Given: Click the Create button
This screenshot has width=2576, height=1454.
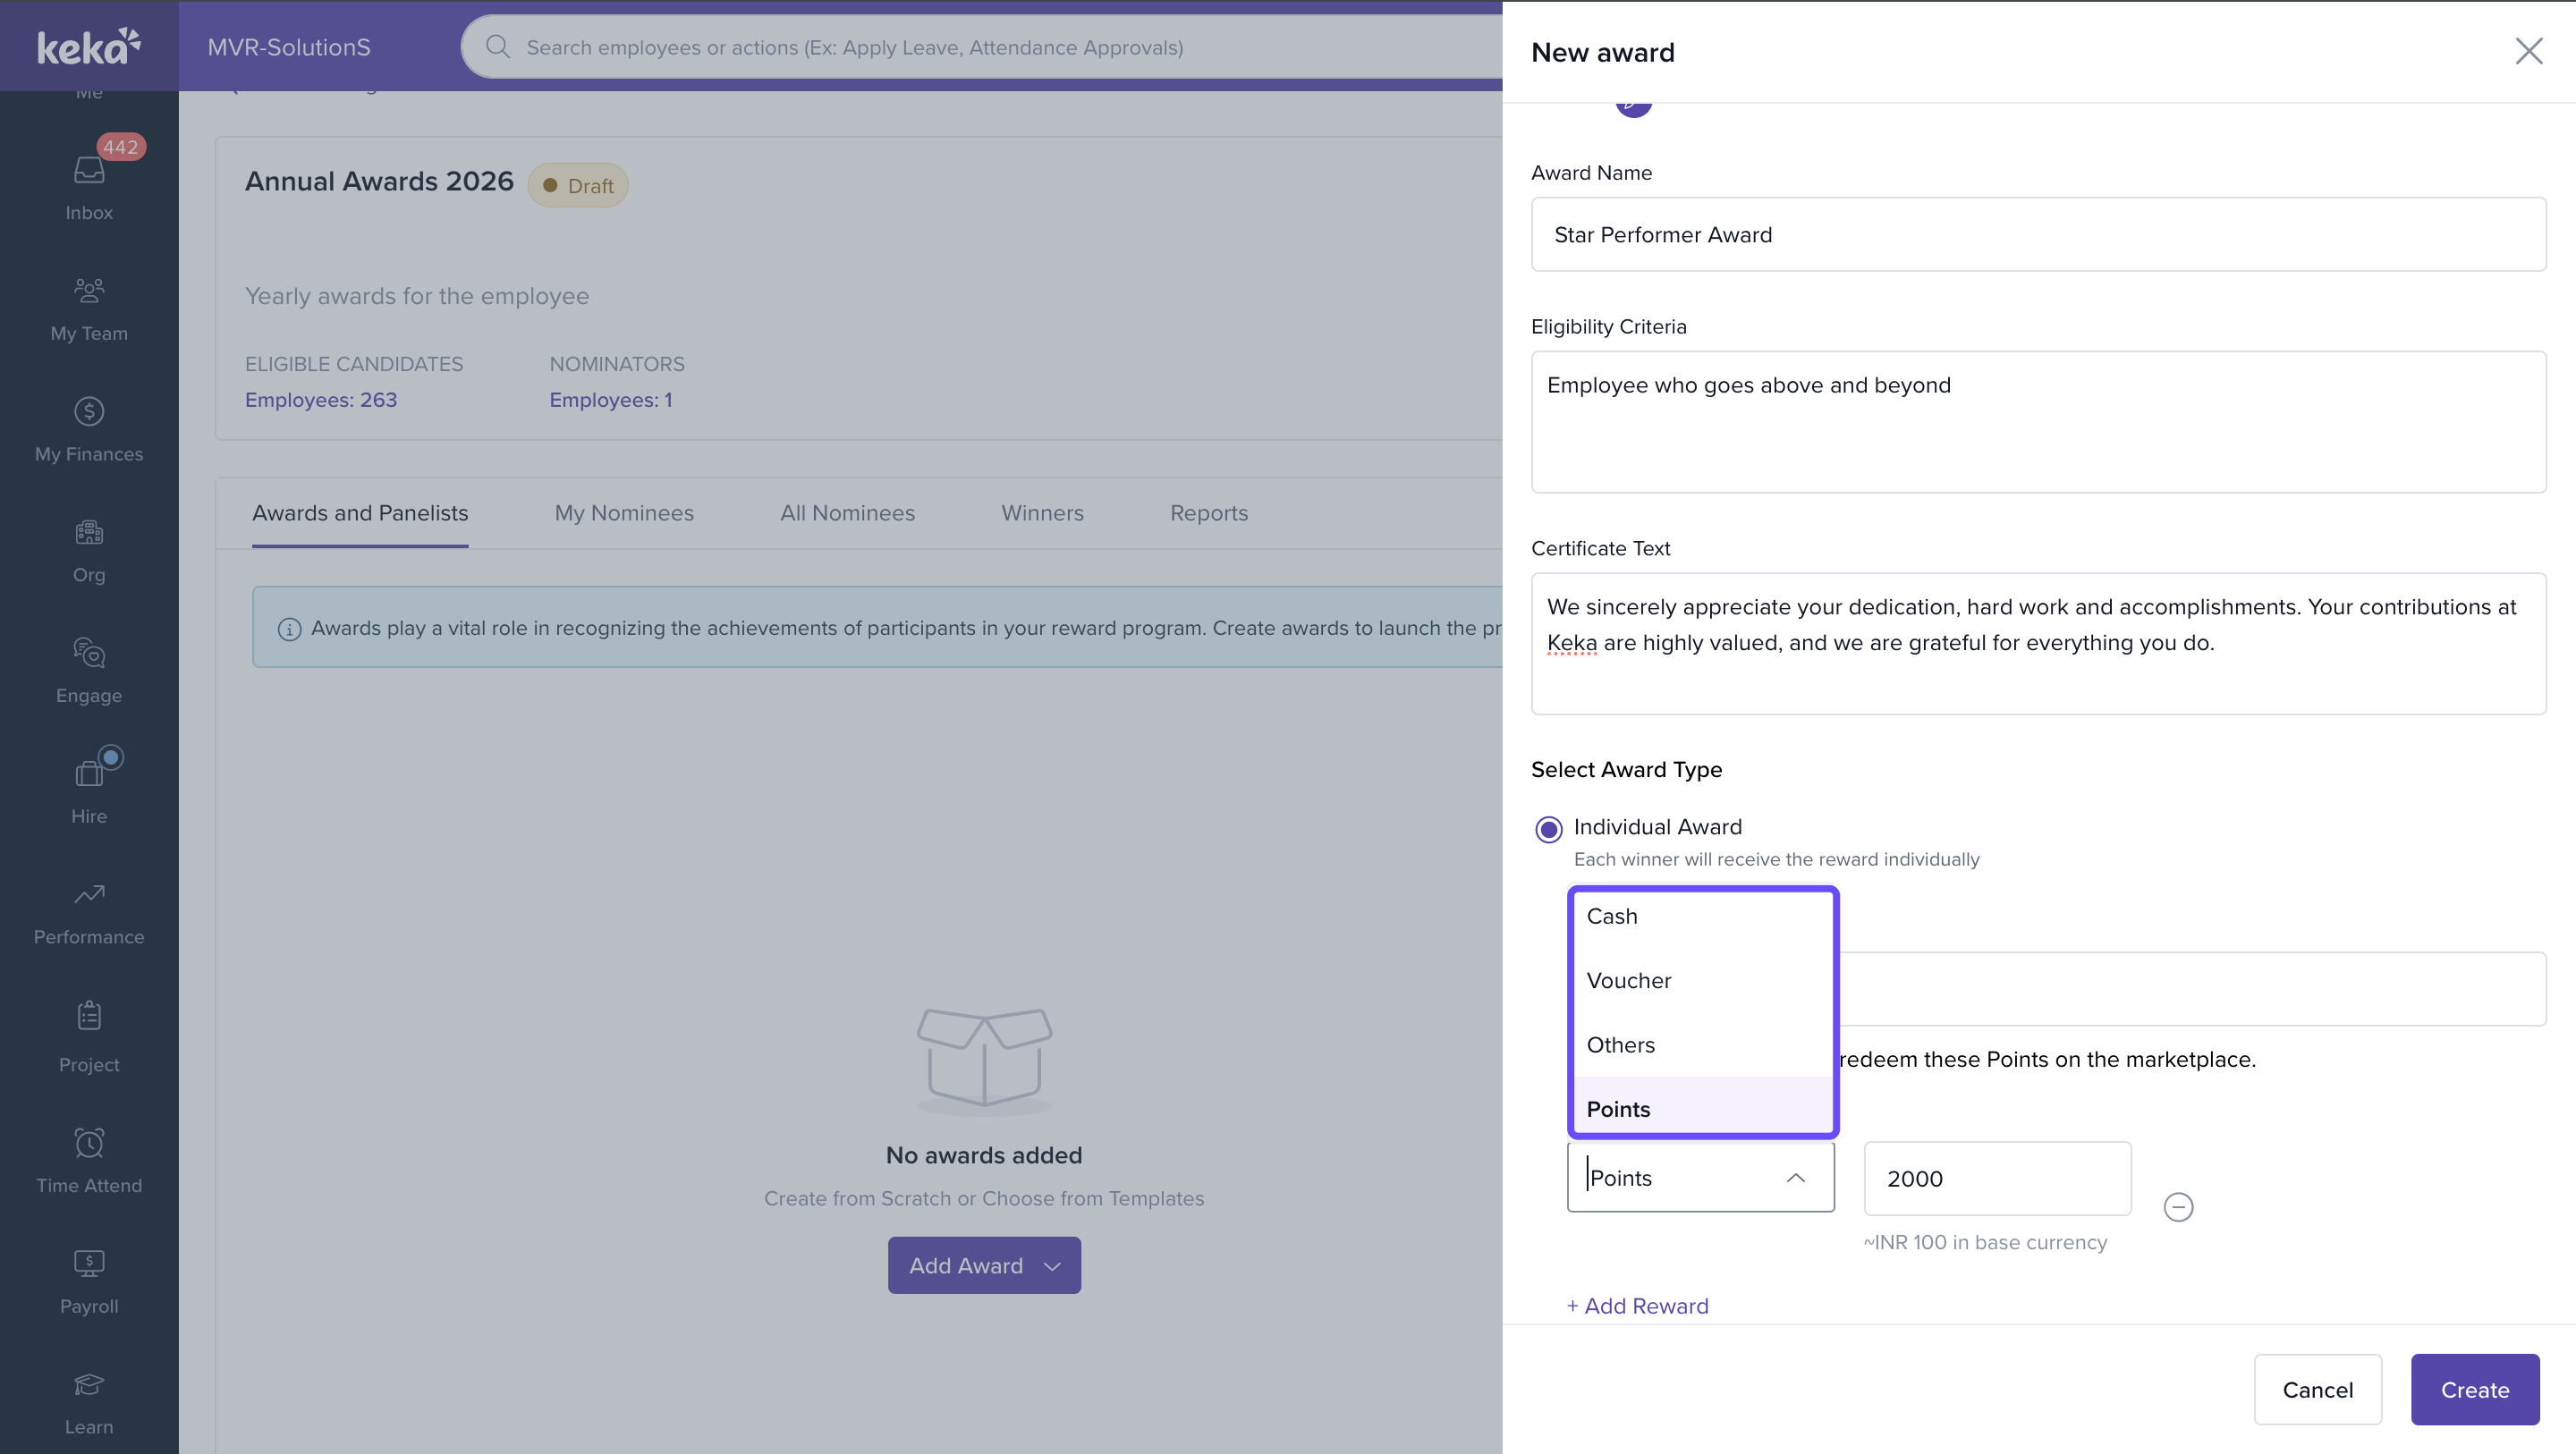Looking at the screenshot, I should tap(2474, 1389).
